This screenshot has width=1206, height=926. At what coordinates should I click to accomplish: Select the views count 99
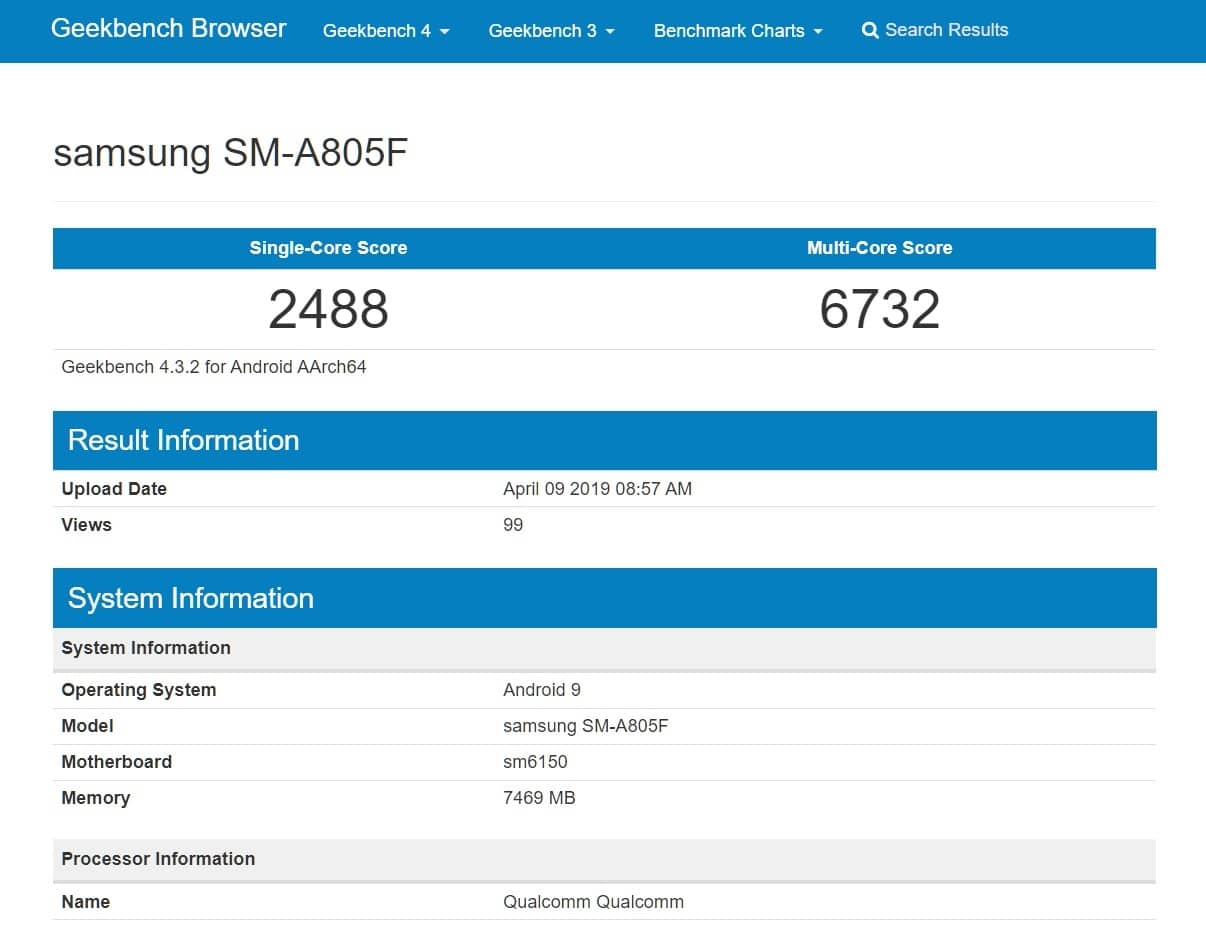pyautogui.click(x=513, y=525)
